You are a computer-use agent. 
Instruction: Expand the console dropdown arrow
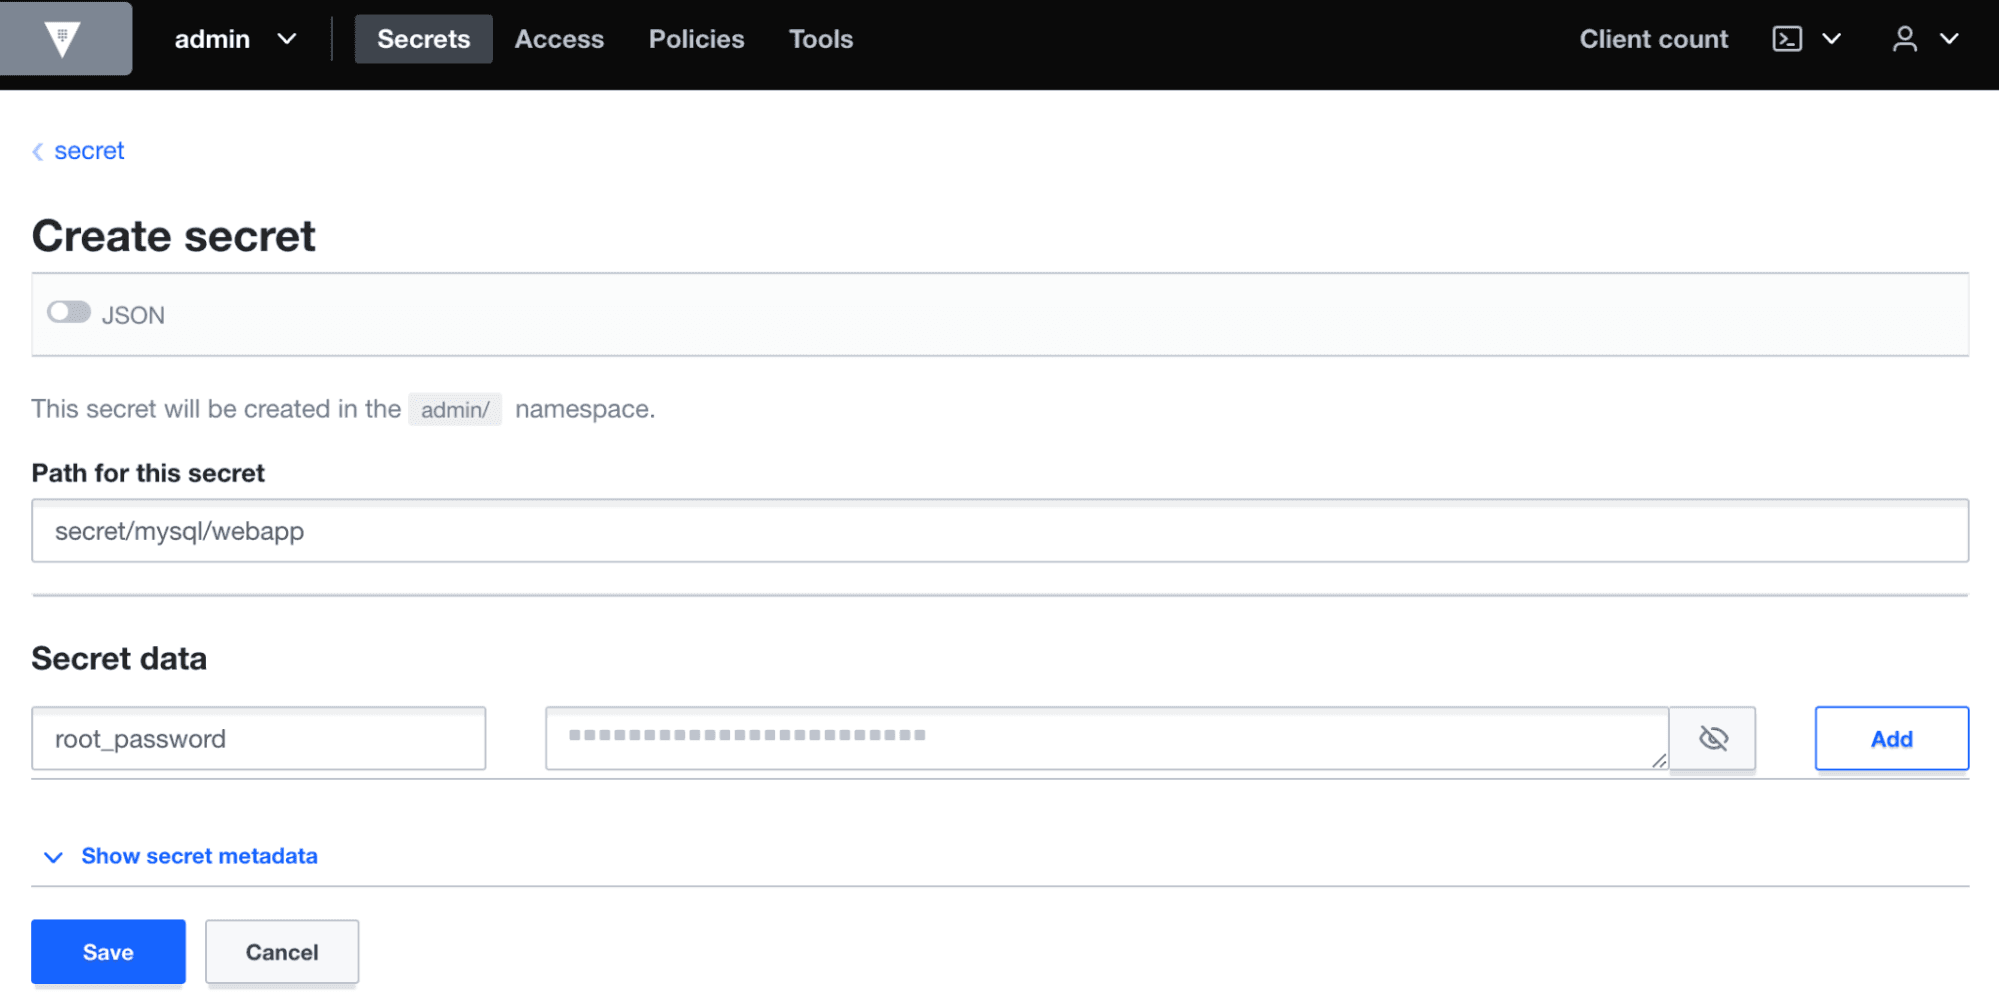(x=1831, y=39)
